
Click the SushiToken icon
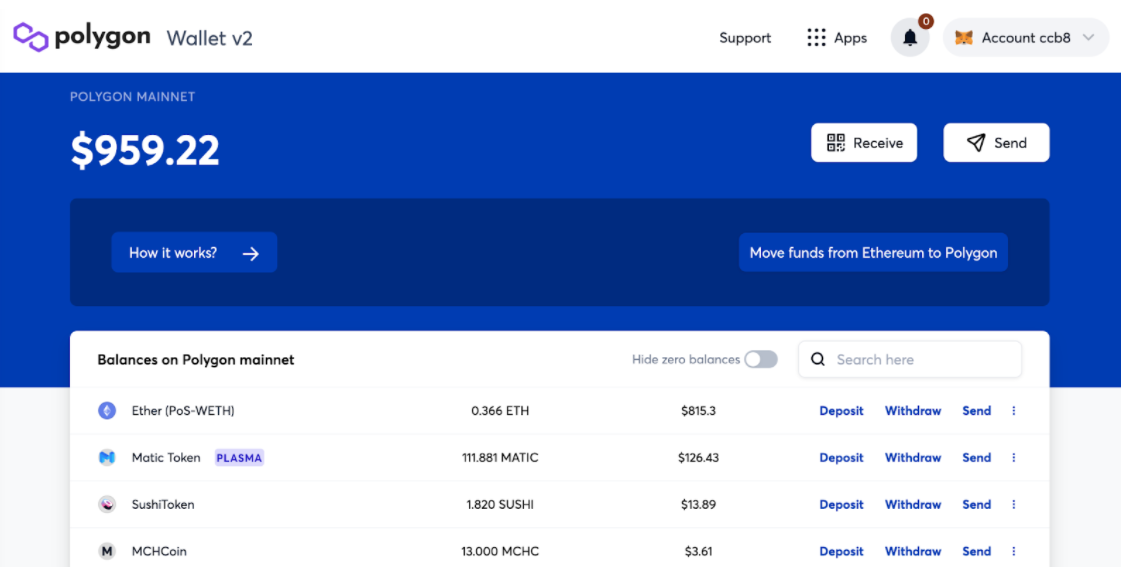tap(107, 504)
